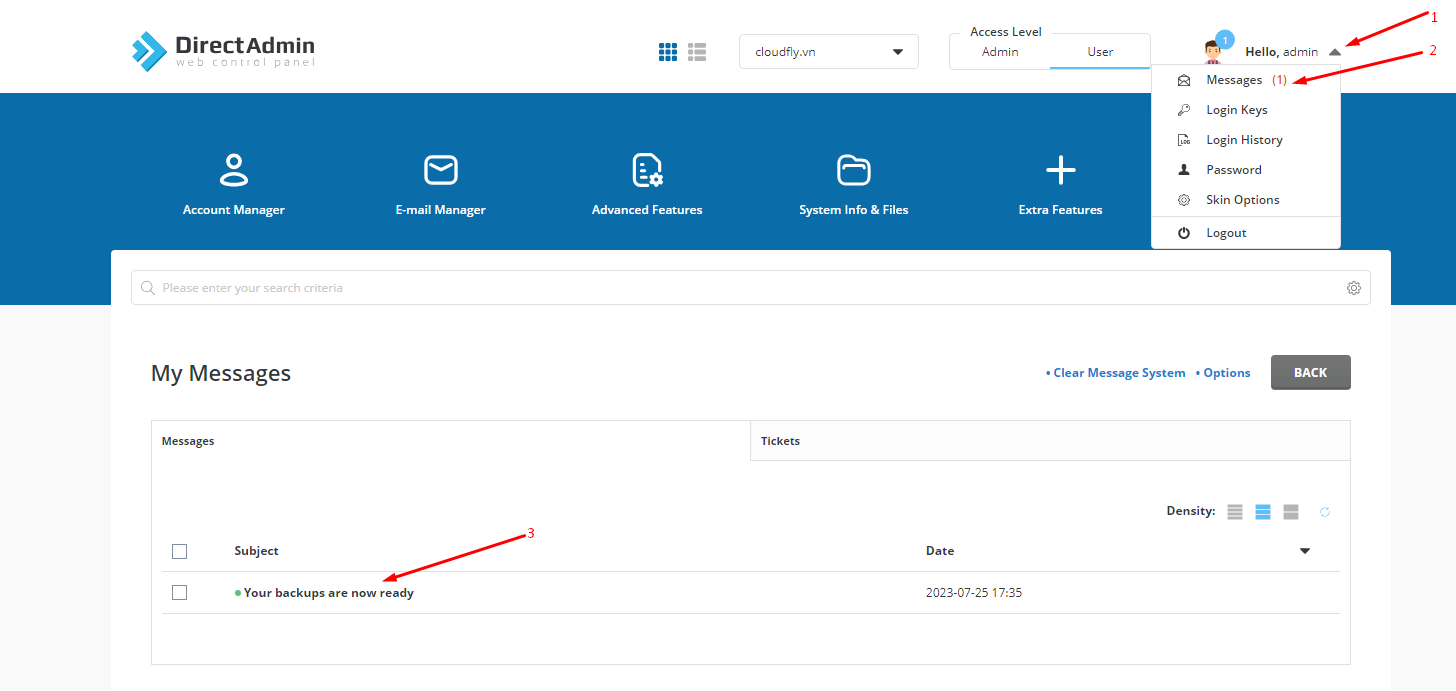Collapse the Hello, admin user menu
Image resolution: width=1456 pixels, height=691 pixels.
pos(1335,52)
